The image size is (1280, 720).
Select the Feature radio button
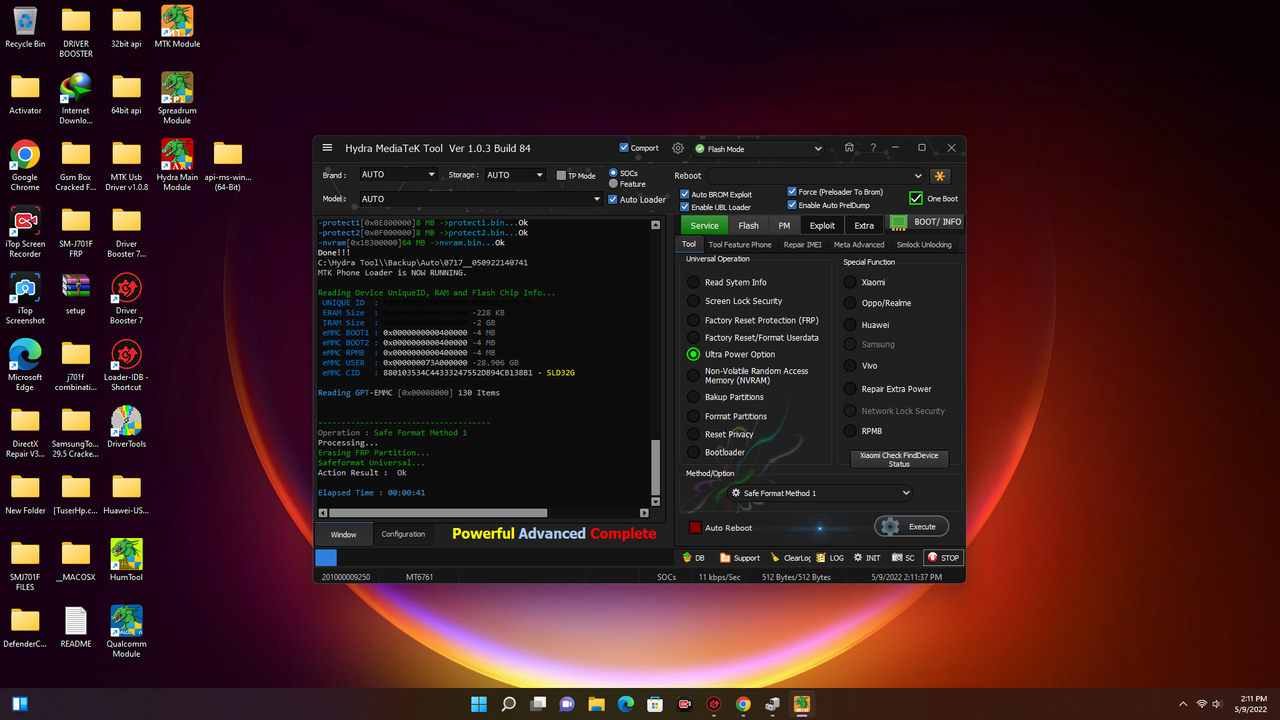click(x=613, y=184)
